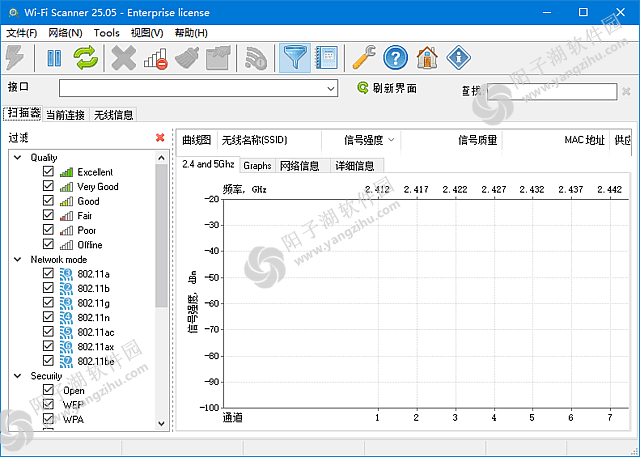The width and height of the screenshot is (640, 457).
Task: Click the green refresh arrows icon
Action: click(x=85, y=58)
